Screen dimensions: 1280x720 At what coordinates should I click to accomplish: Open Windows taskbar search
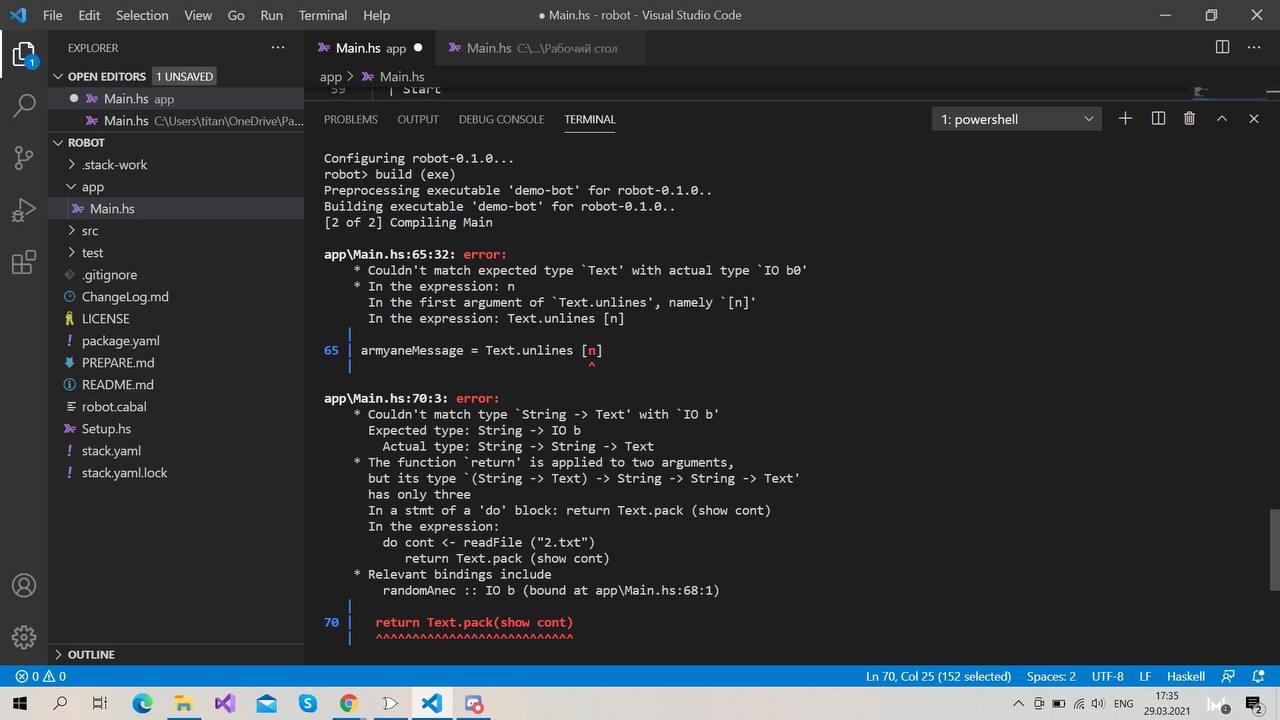click(60, 704)
